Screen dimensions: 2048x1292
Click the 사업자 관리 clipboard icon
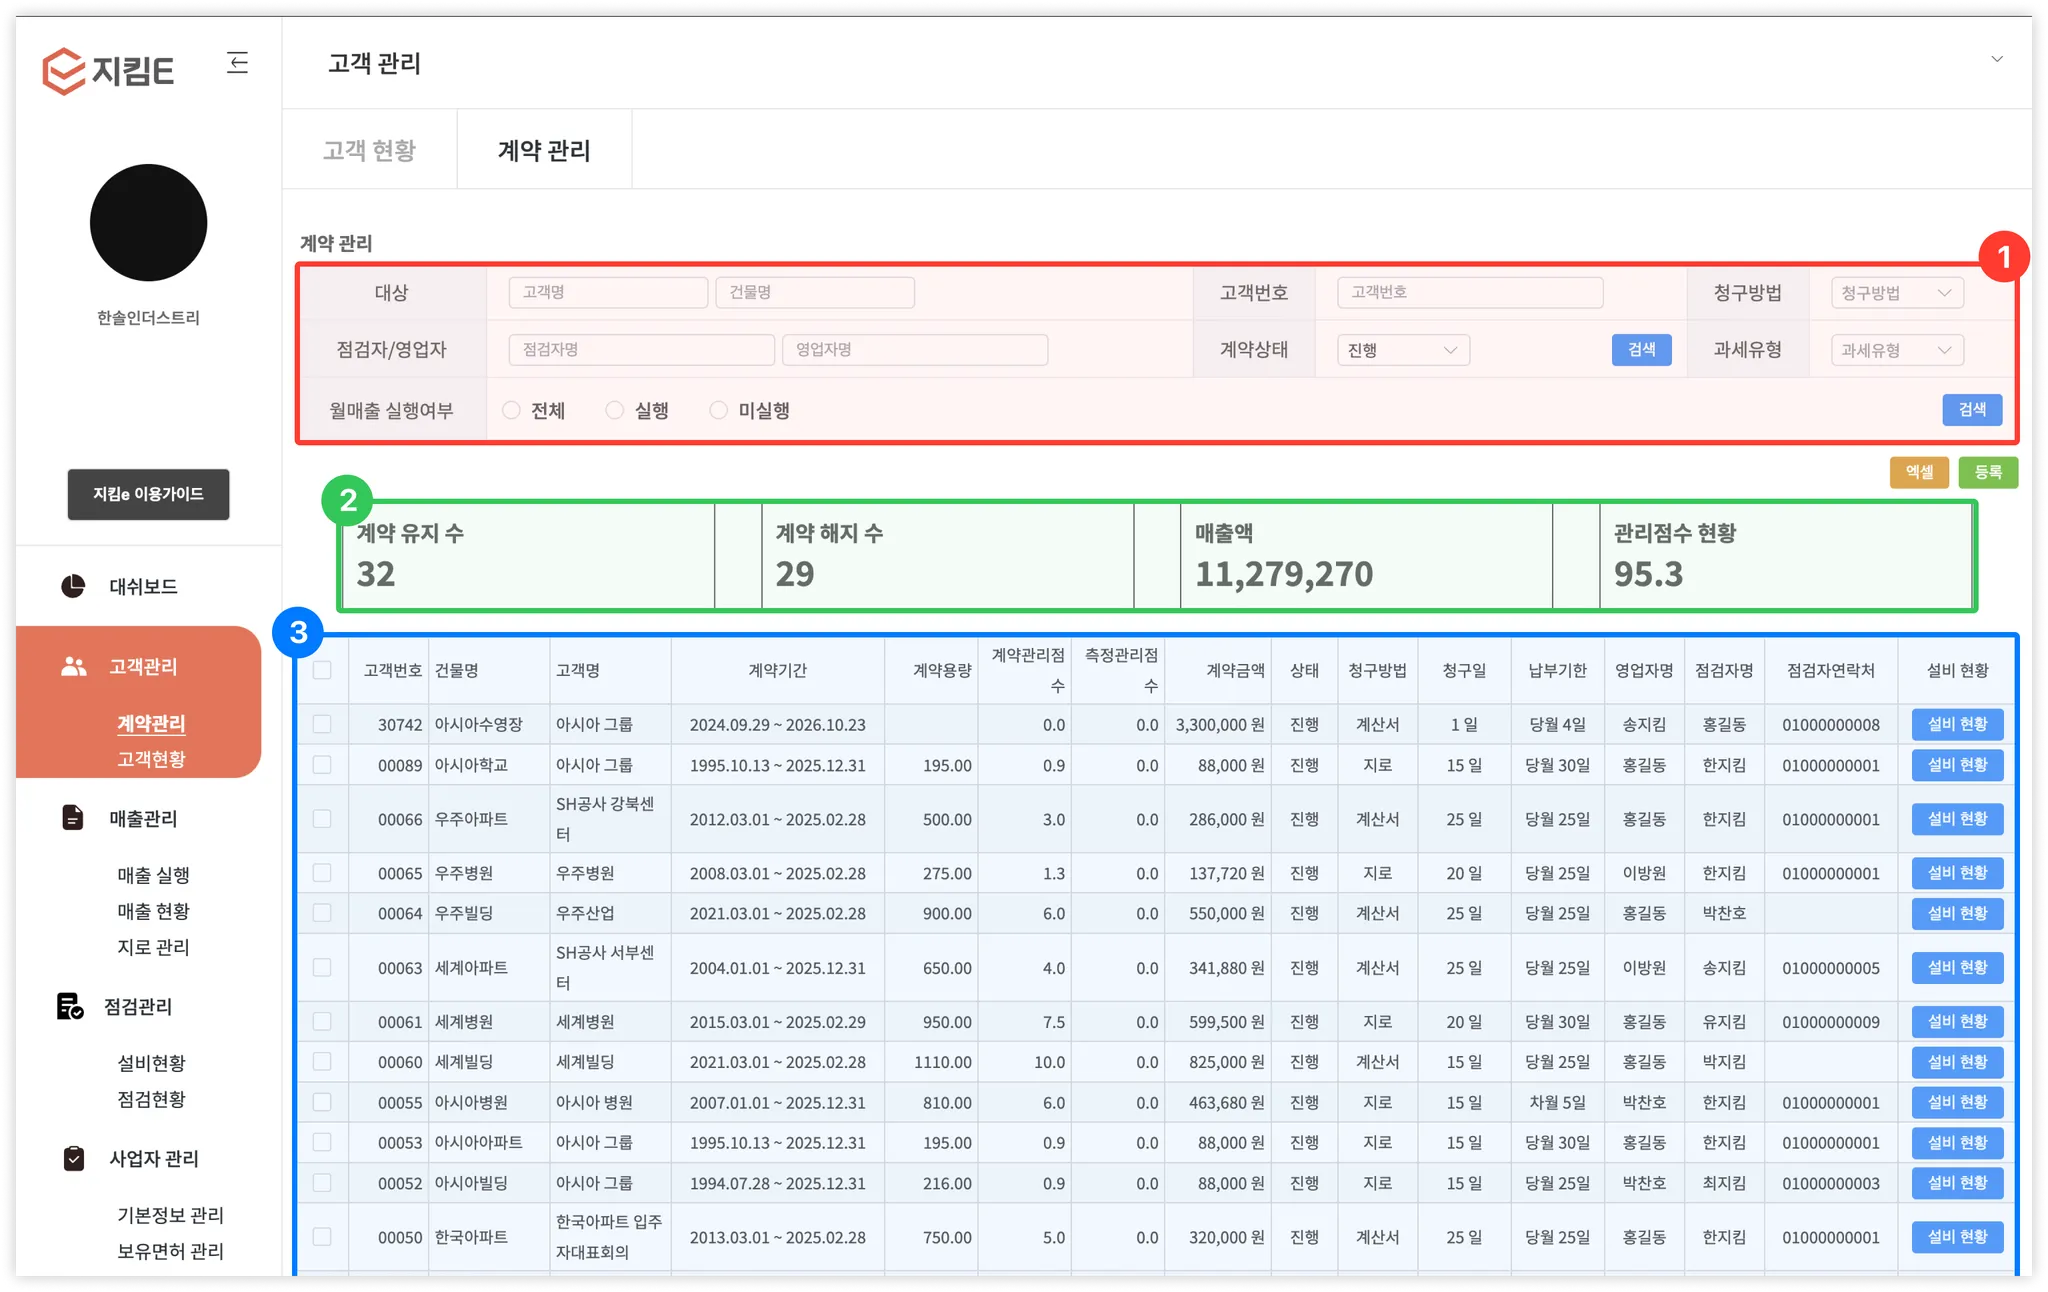pyautogui.click(x=73, y=1158)
